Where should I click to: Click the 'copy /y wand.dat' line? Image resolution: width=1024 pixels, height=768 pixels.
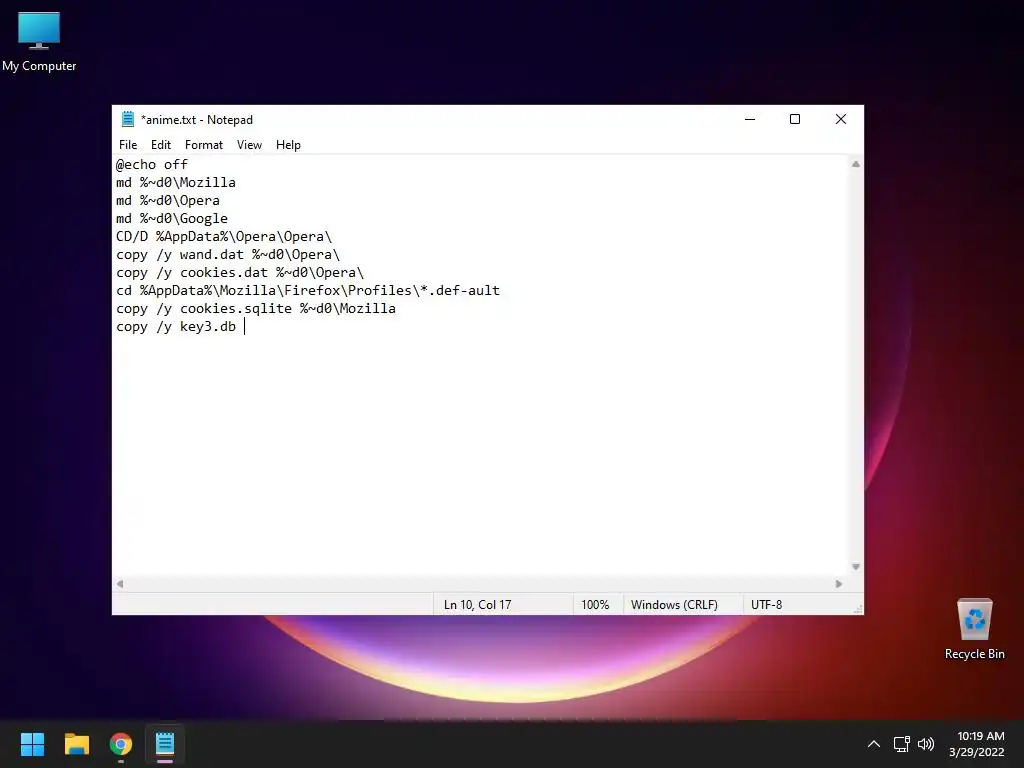pos(228,255)
